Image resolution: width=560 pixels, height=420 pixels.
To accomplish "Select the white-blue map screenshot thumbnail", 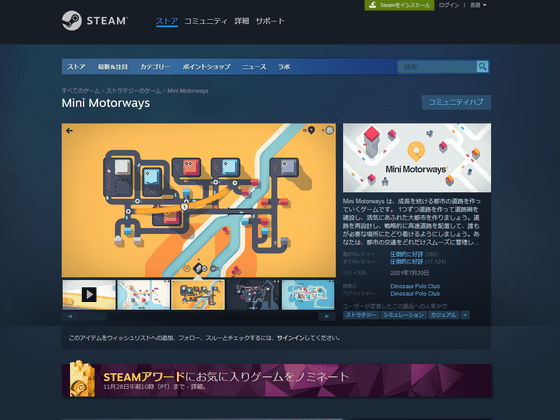I will coord(144,295).
